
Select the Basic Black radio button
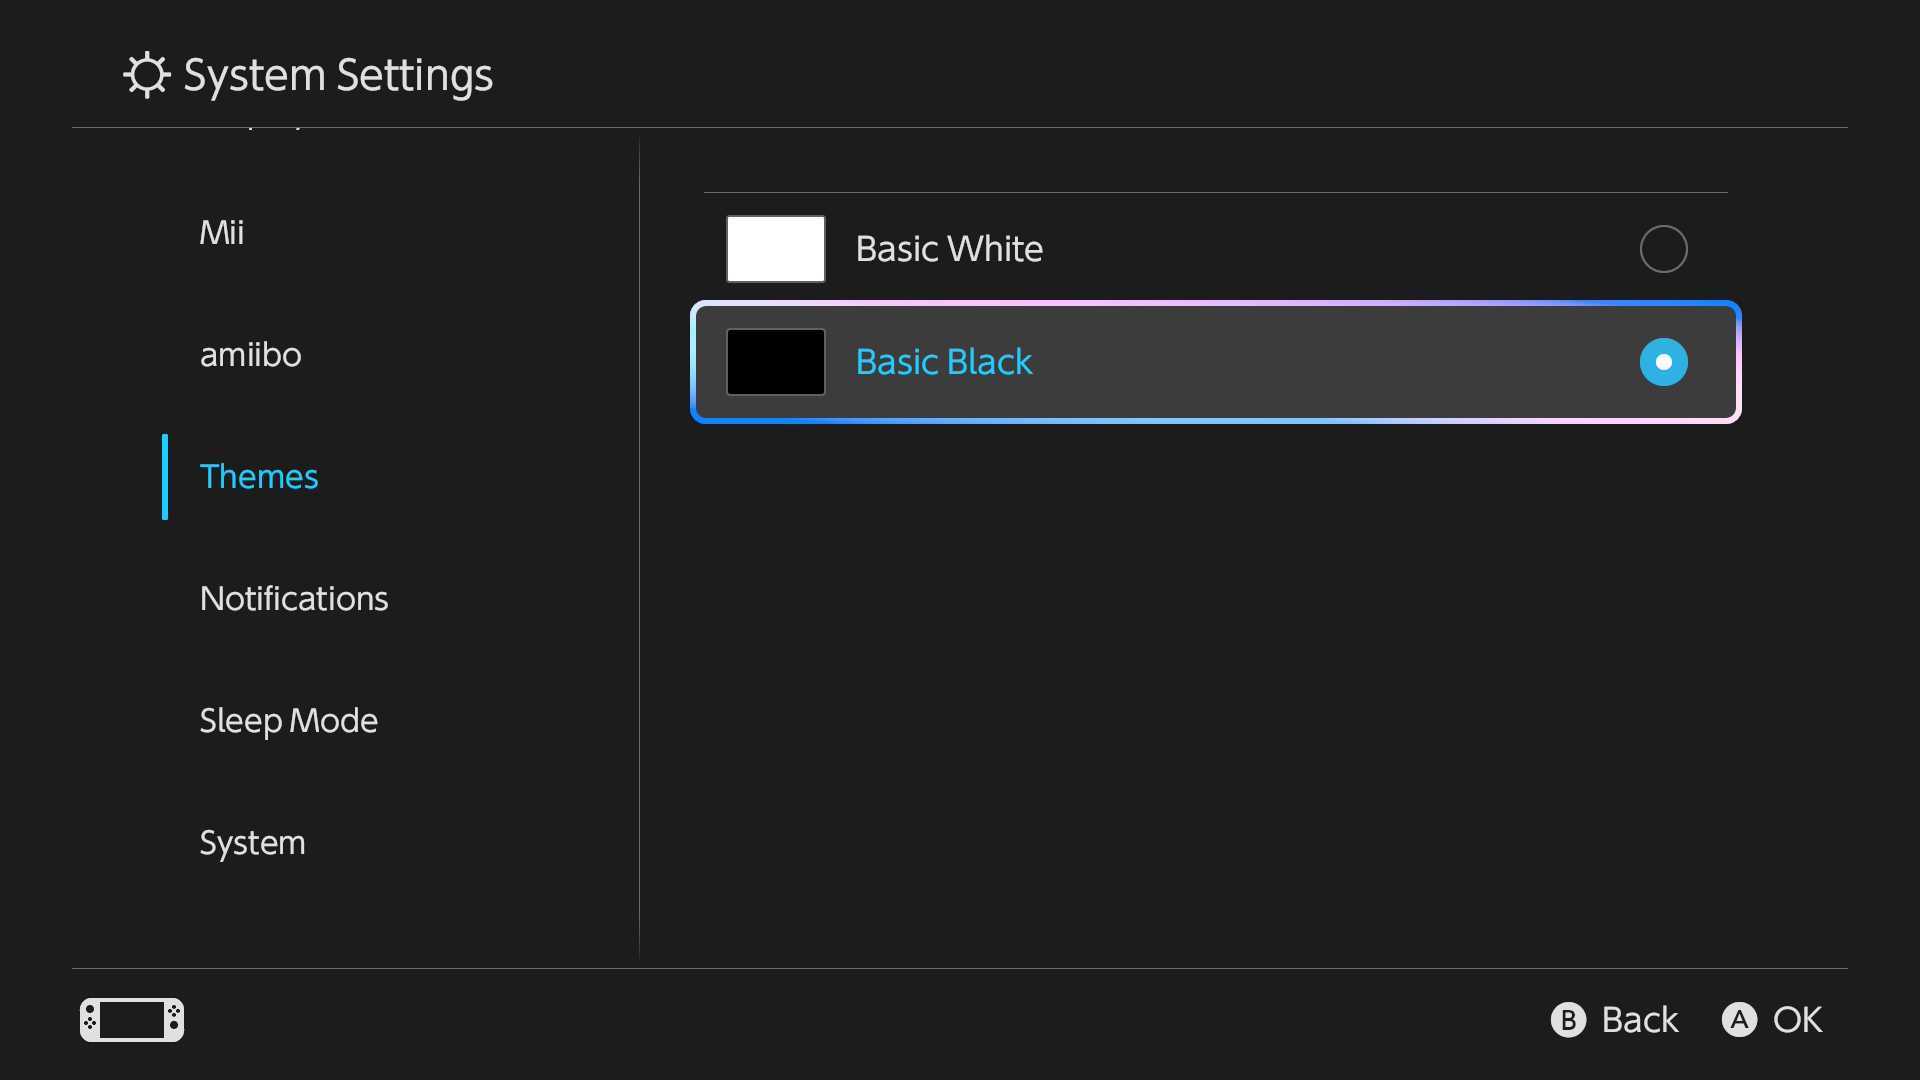click(x=1663, y=362)
